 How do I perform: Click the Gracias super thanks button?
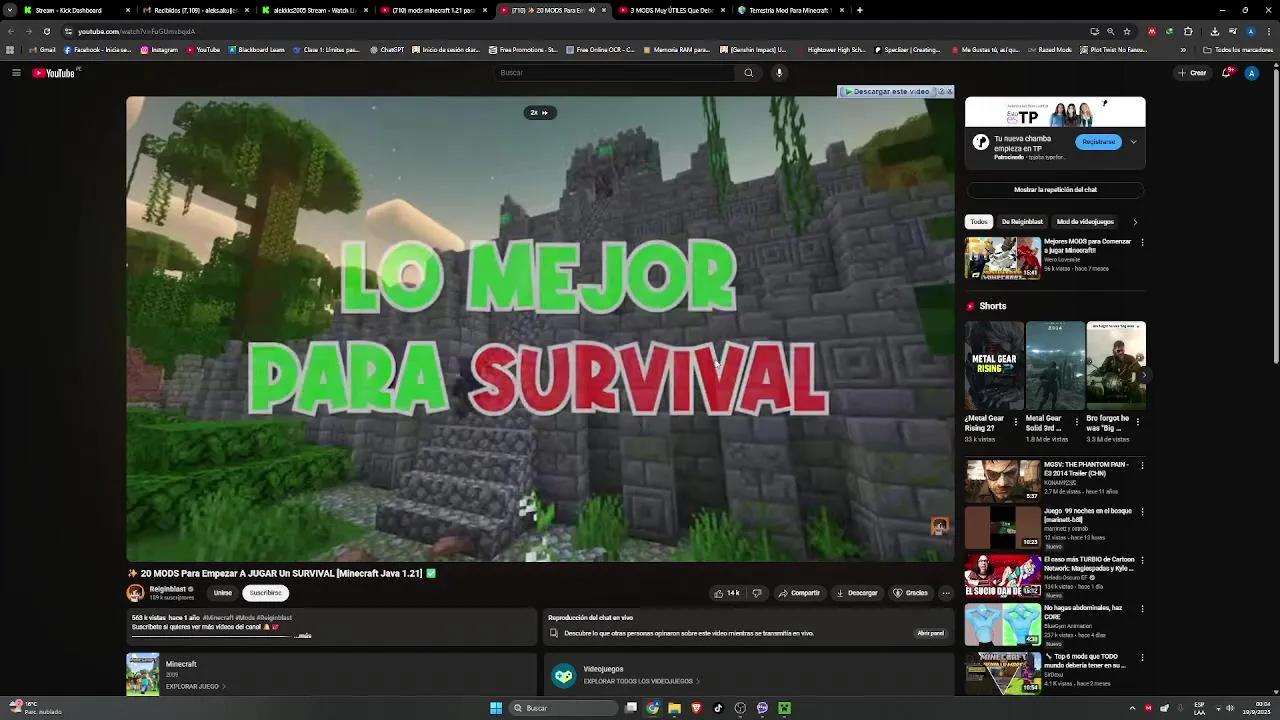(x=911, y=593)
